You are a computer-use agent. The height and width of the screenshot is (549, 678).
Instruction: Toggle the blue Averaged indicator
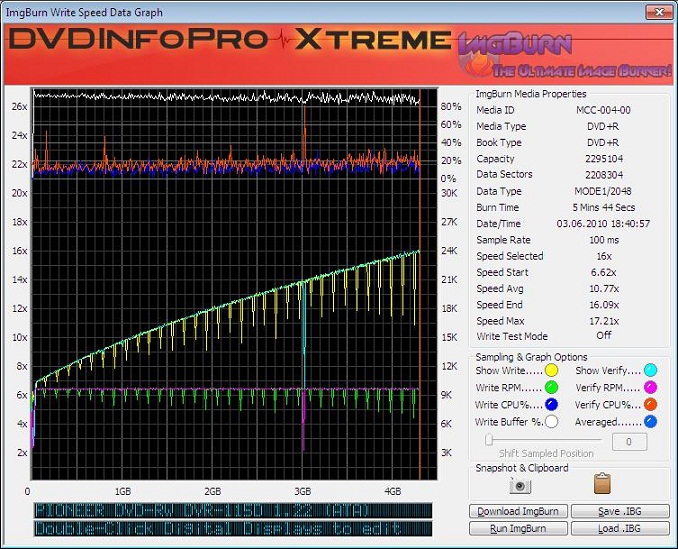click(x=651, y=423)
